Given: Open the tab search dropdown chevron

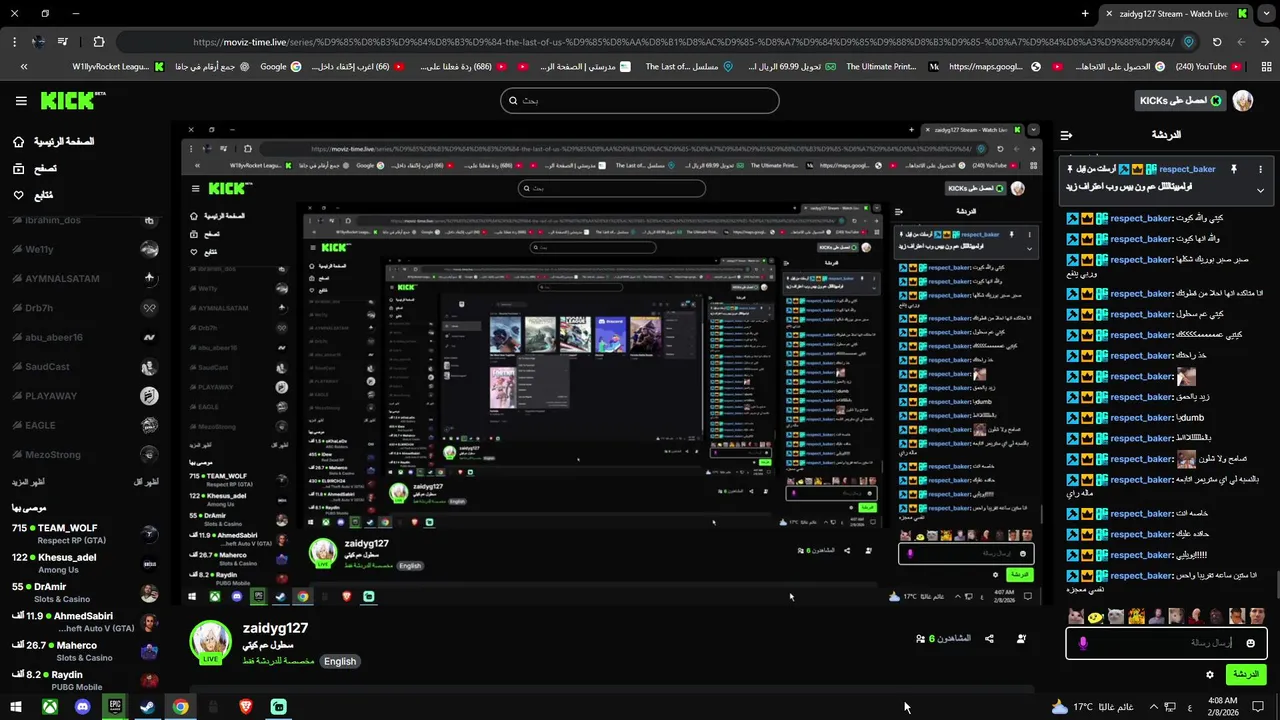Looking at the screenshot, I should (1268, 14).
